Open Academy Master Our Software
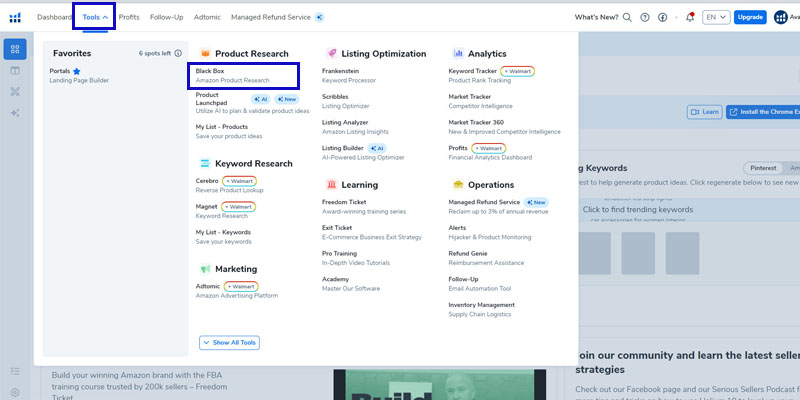The image size is (800, 400). pyautogui.click(x=351, y=284)
